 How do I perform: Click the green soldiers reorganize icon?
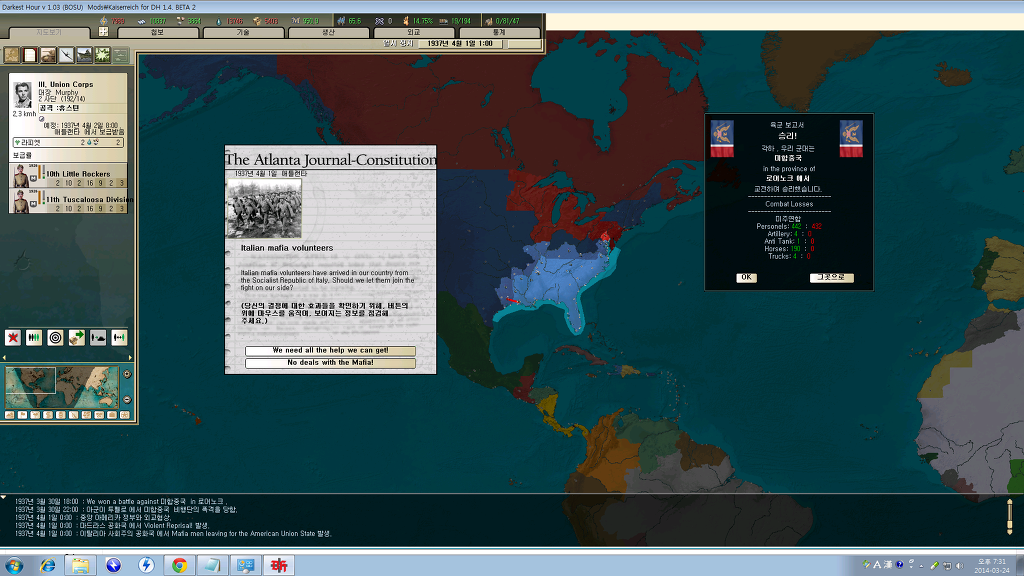[x=34, y=338]
